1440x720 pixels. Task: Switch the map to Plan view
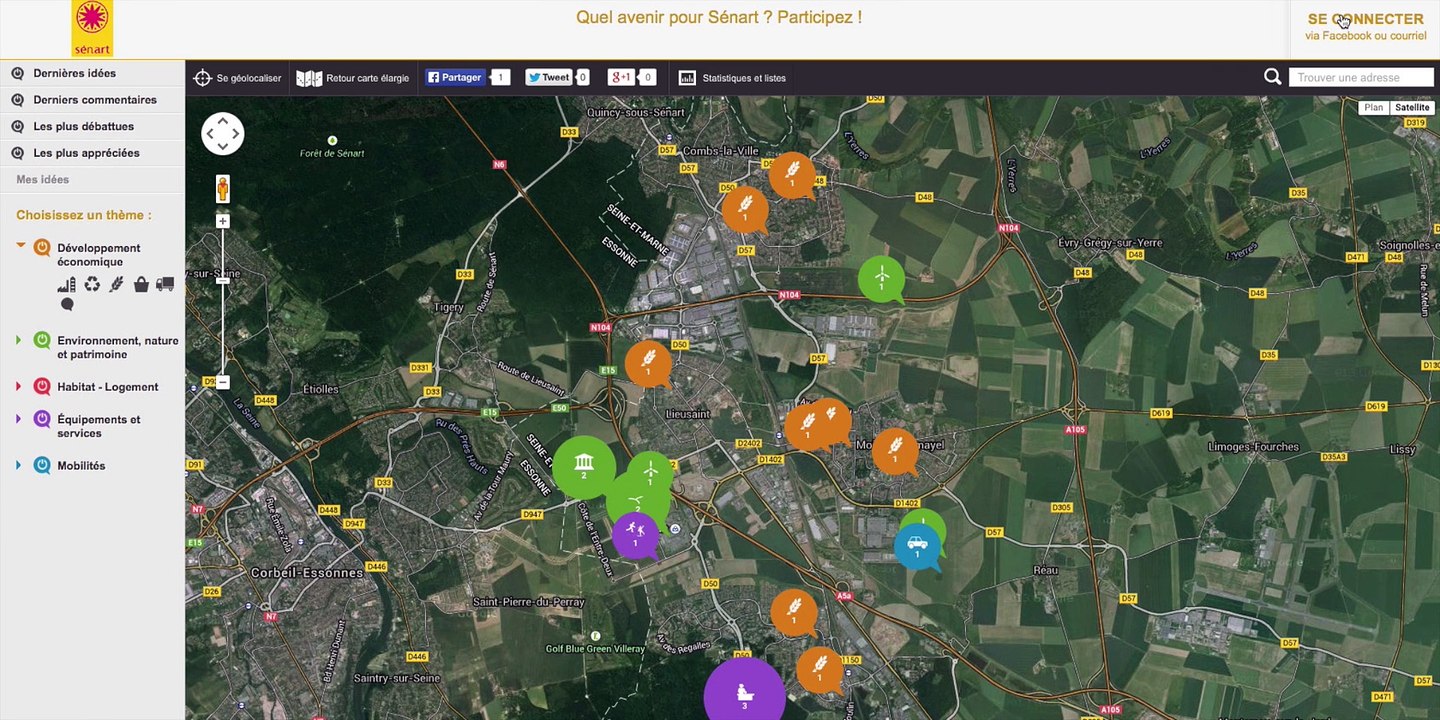point(1374,107)
